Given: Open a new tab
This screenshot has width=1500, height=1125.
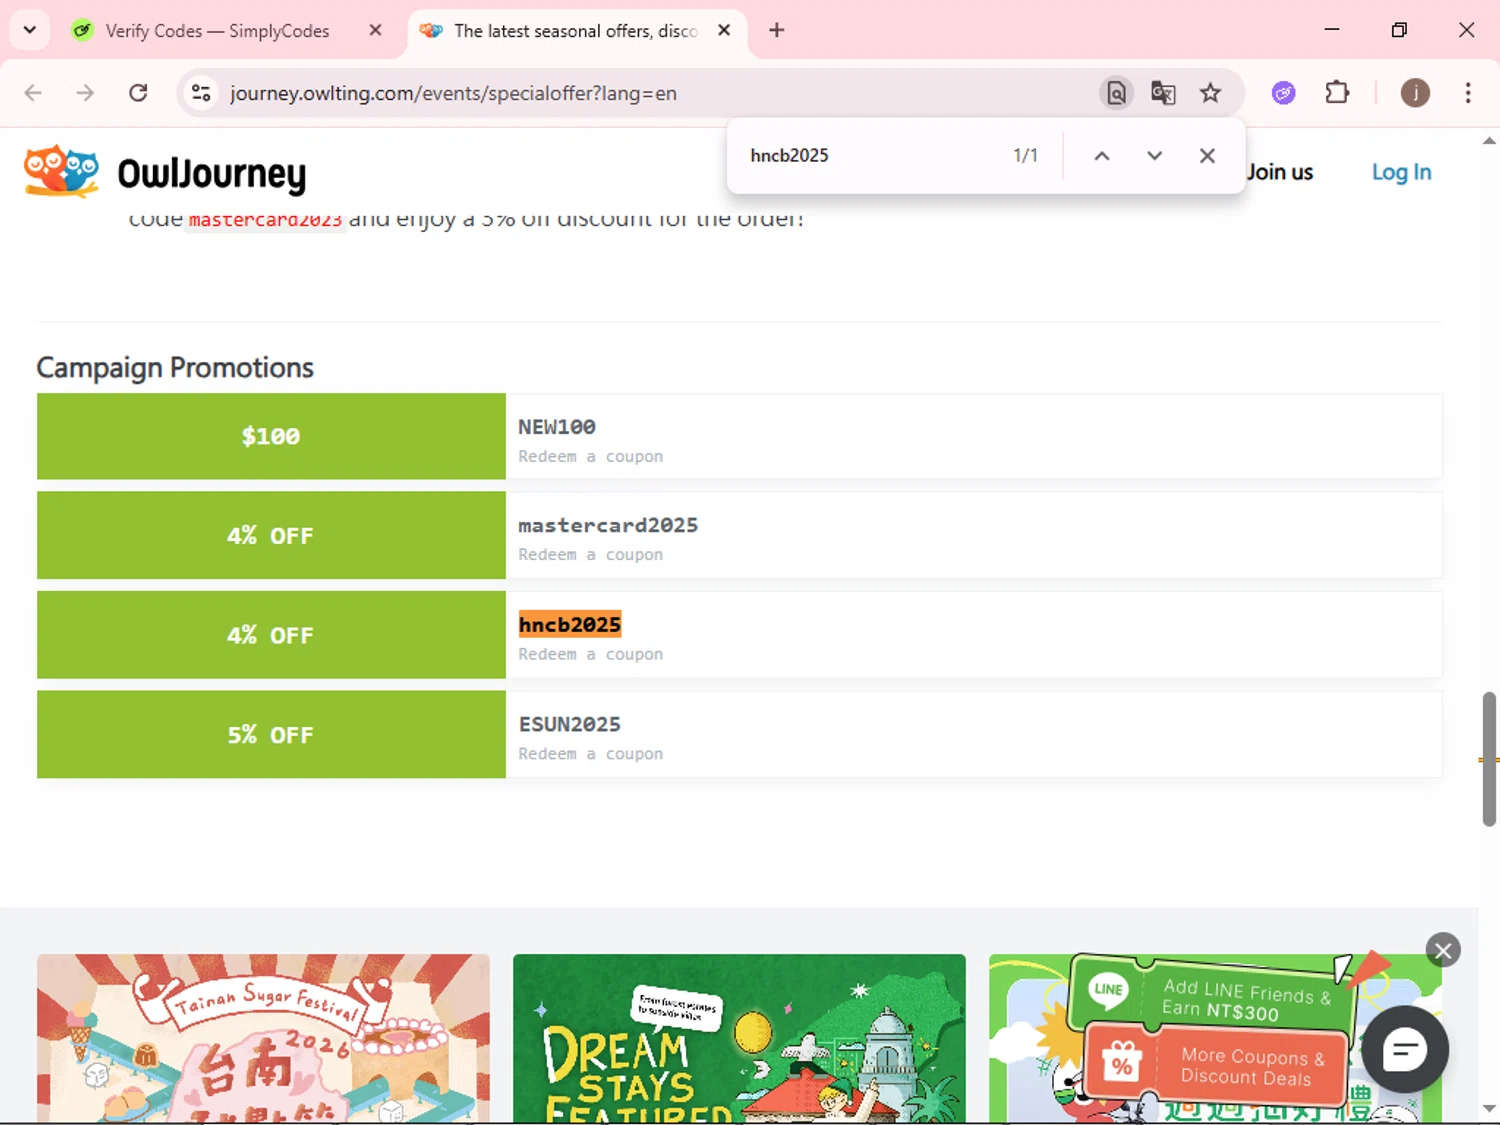Looking at the screenshot, I should click(776, 30).
